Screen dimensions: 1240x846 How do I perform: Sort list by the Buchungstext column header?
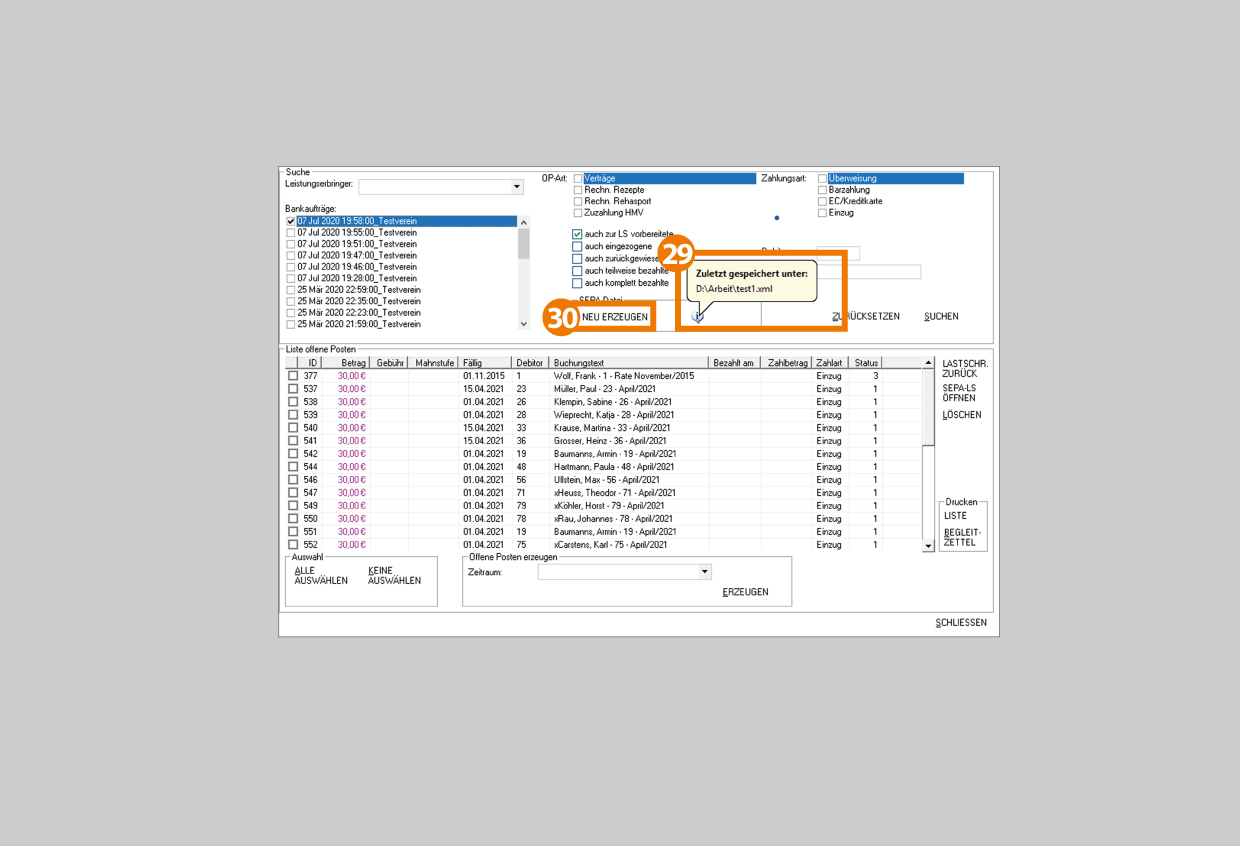(x=628, y=363)
